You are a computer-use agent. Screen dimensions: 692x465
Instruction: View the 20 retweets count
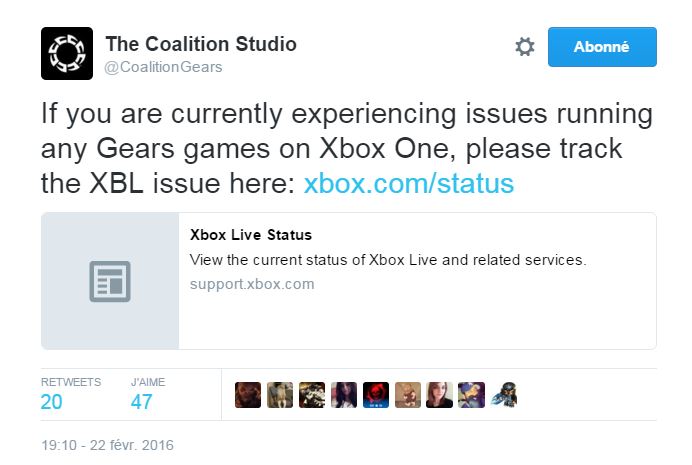click(x=51, y=402)
